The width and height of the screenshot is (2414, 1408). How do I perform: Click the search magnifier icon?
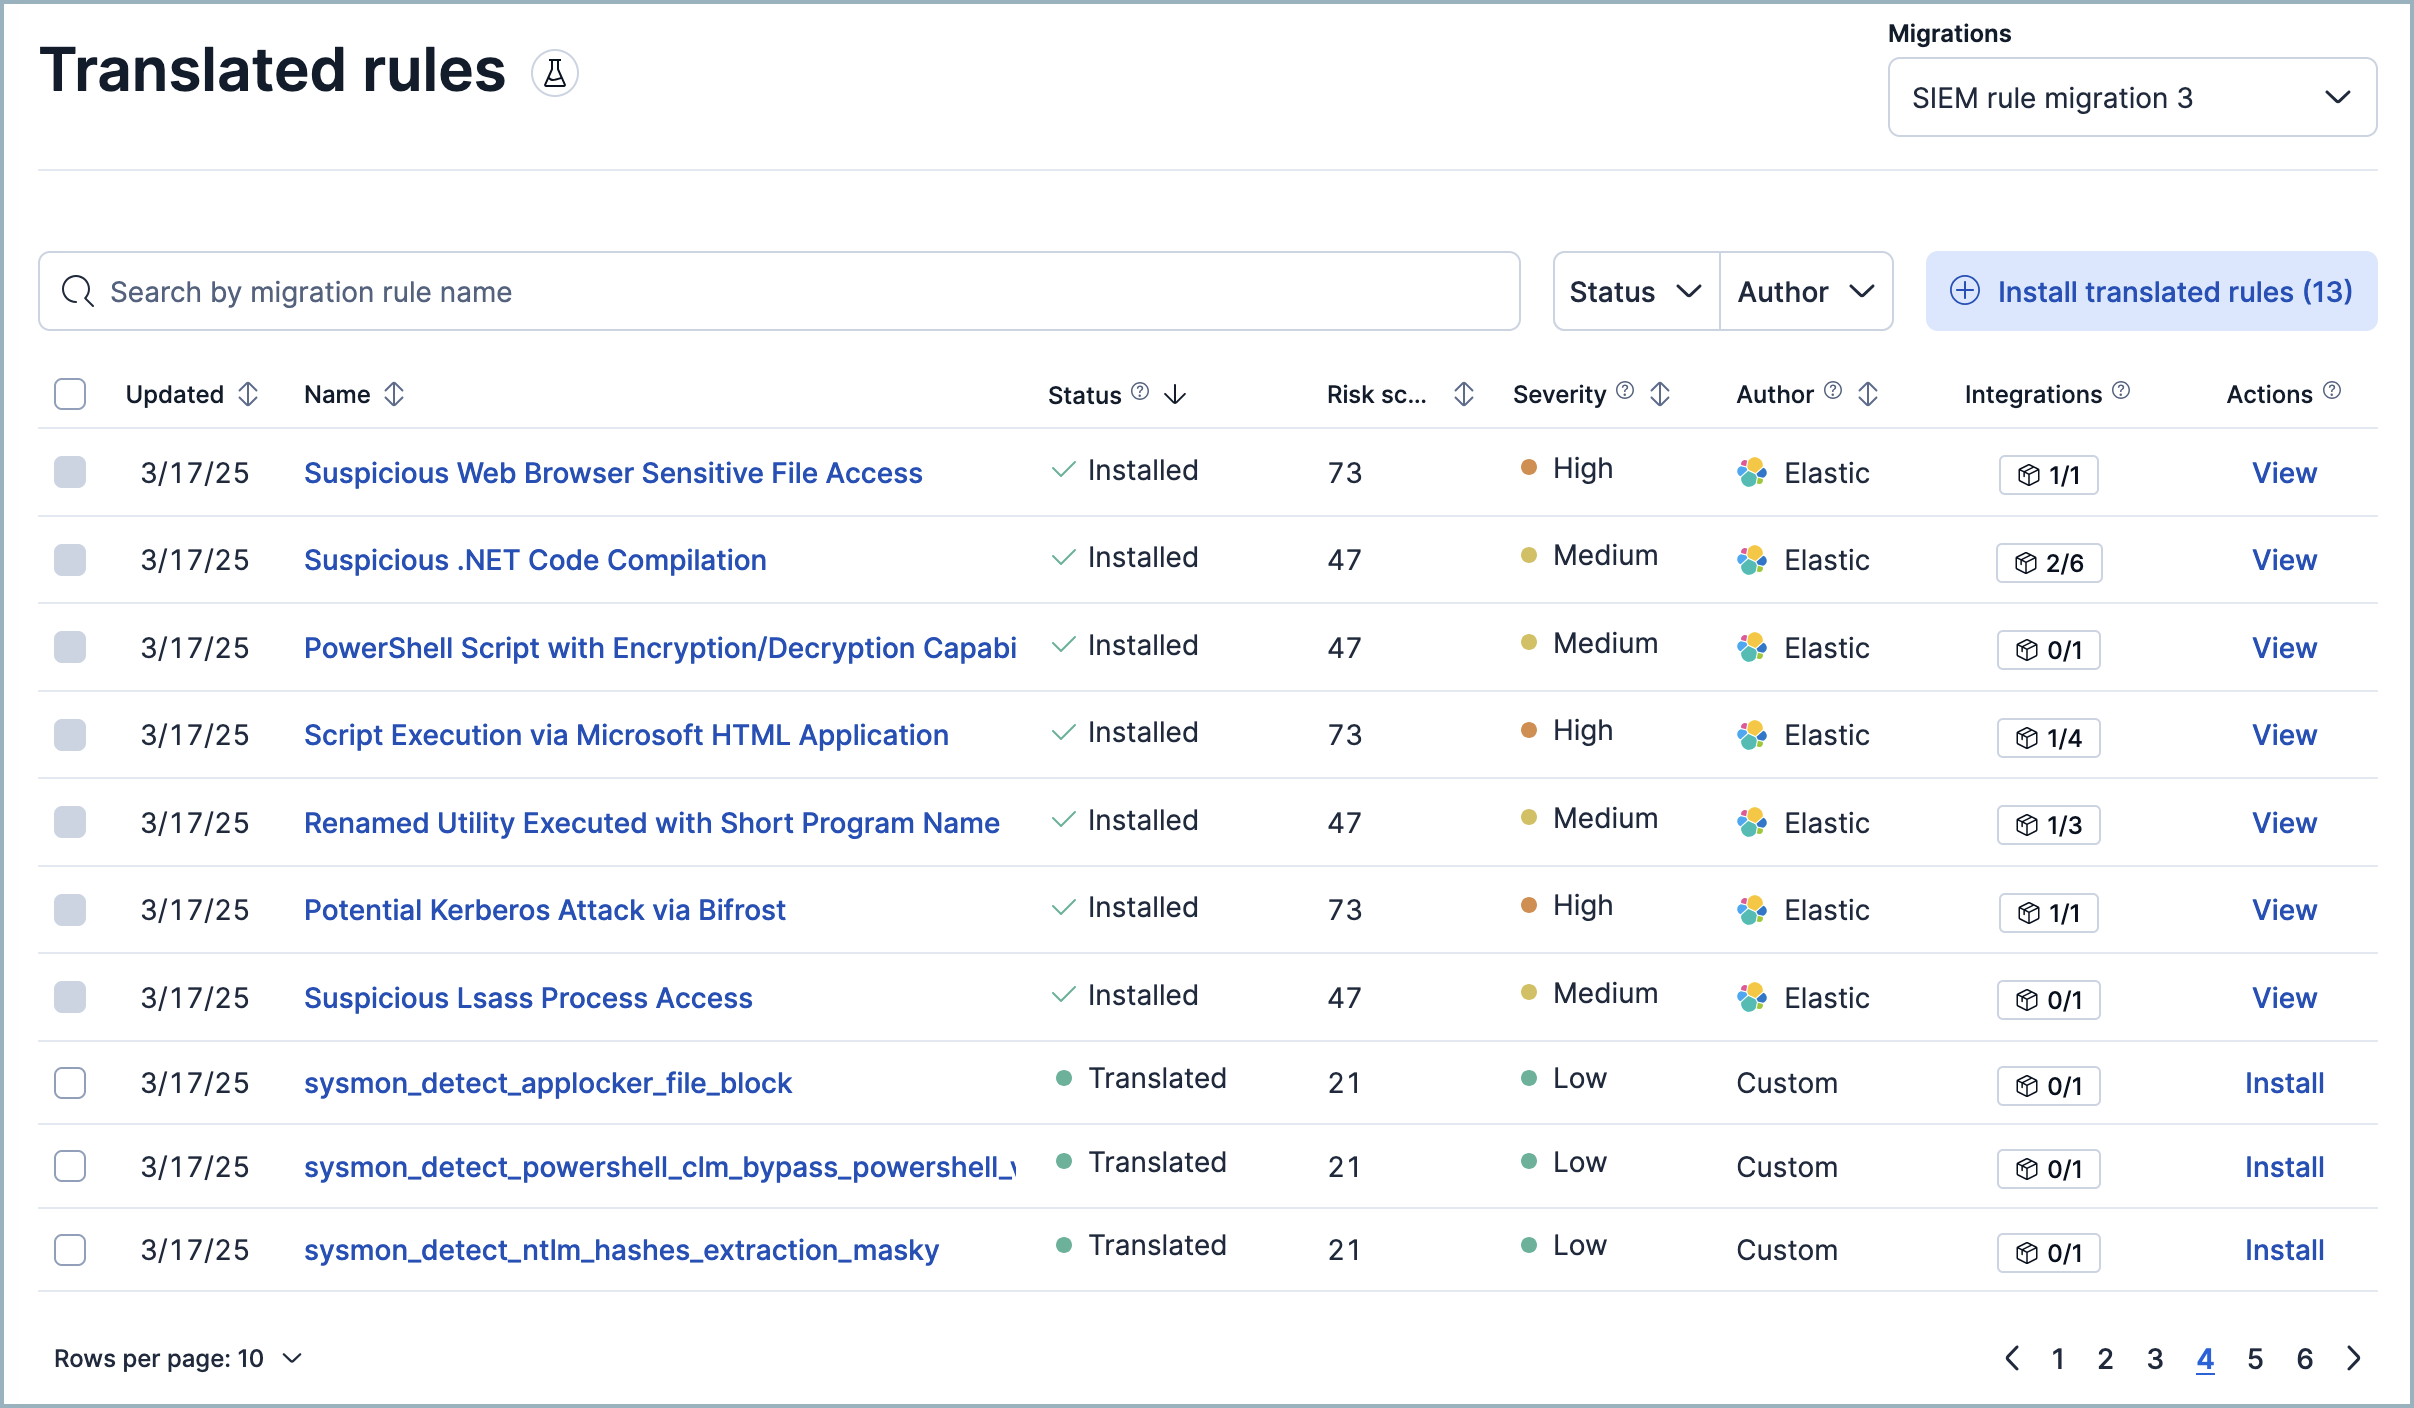78,291
